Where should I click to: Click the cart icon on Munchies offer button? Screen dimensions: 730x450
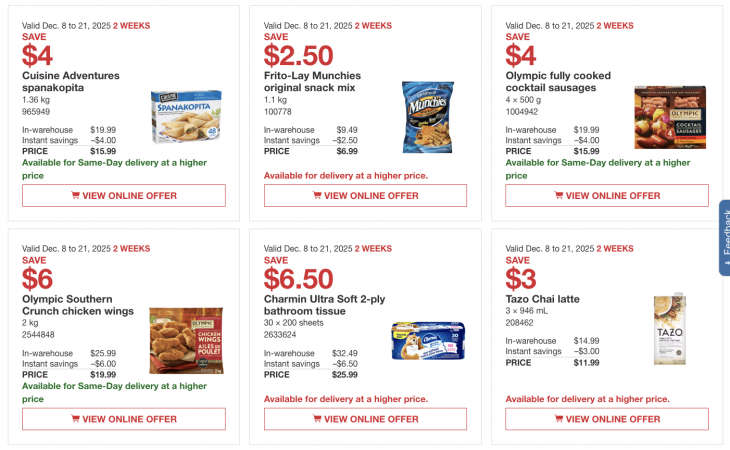coord(318,196)
